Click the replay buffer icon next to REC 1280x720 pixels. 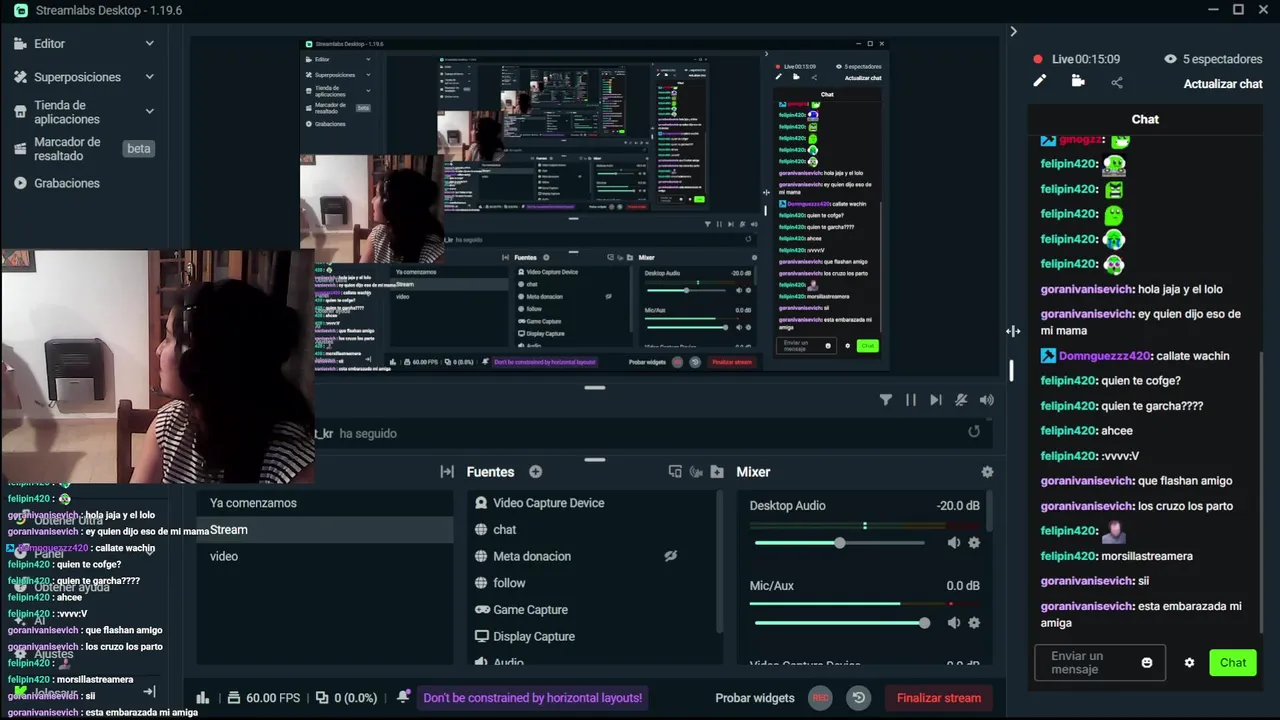pyautogui.click(x=858, y=698)
